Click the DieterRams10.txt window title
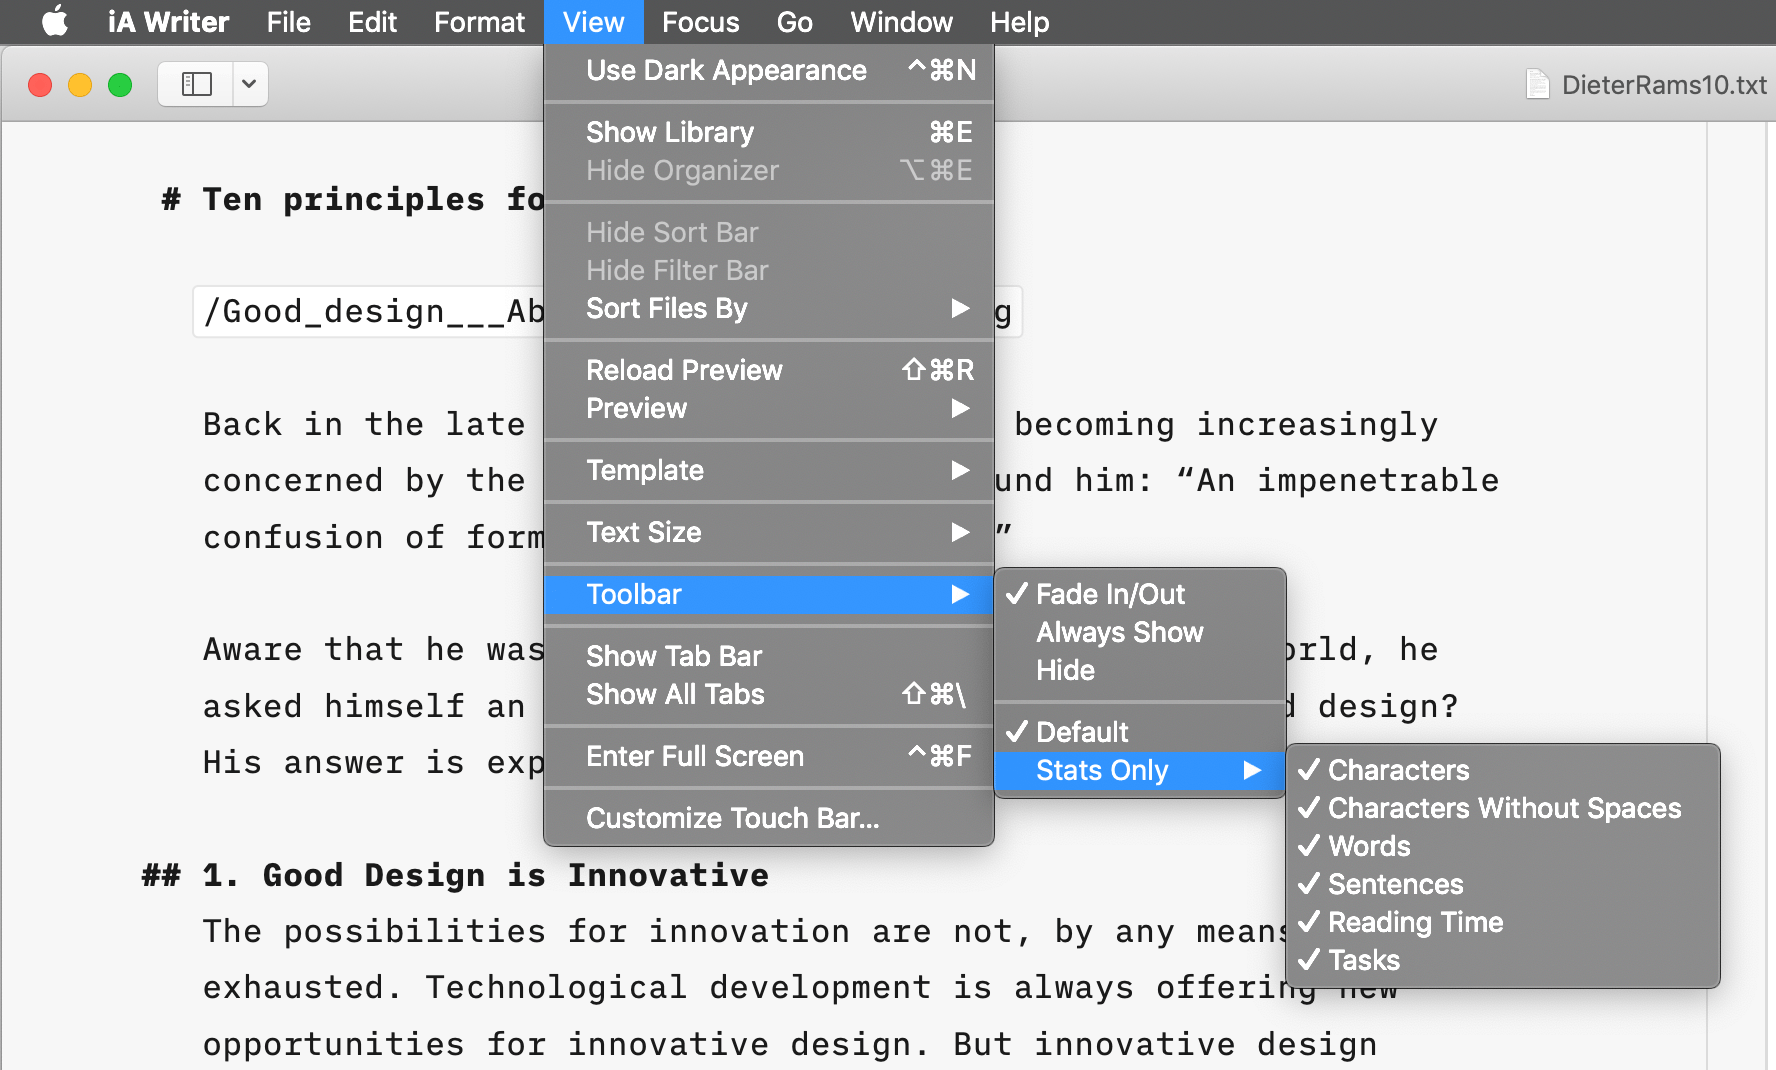1776x1070 pixels. [1664, 85]
